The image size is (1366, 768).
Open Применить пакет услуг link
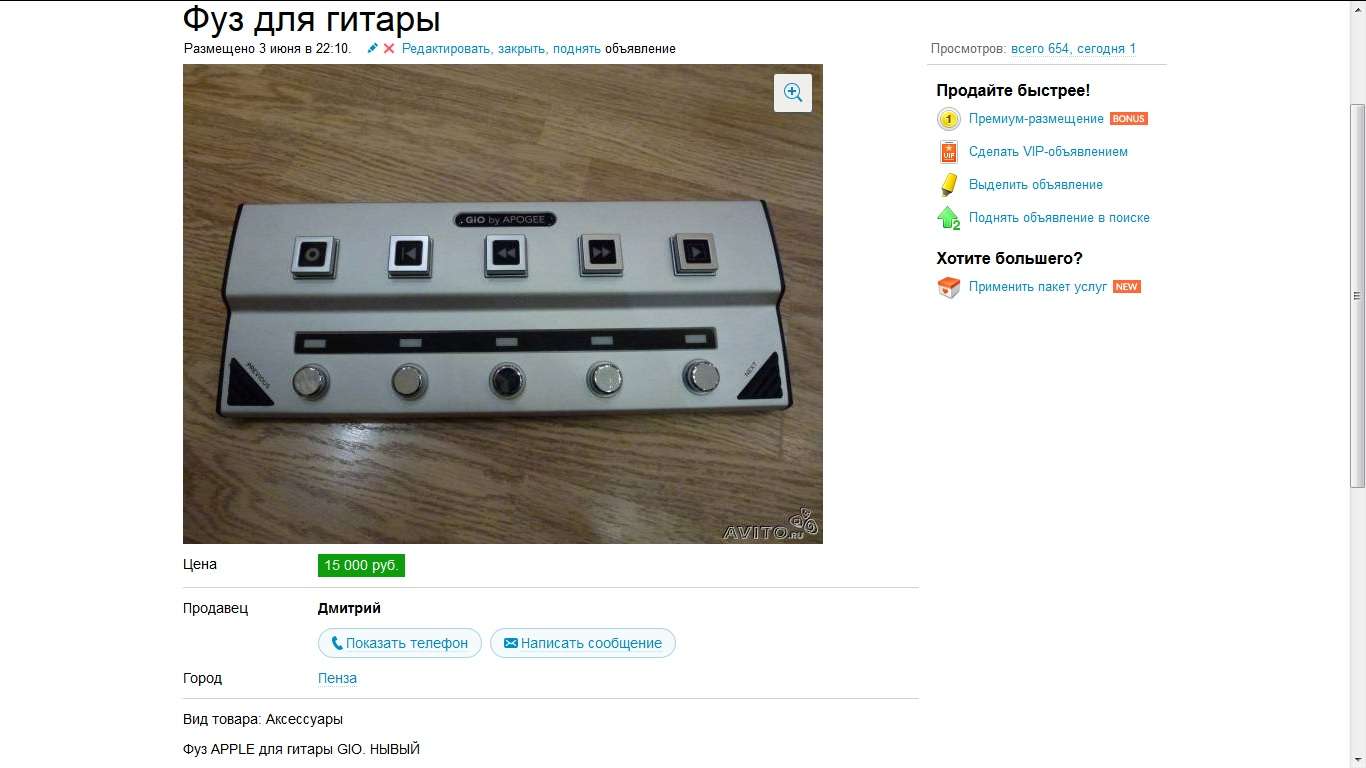[x=1038, y=286]
